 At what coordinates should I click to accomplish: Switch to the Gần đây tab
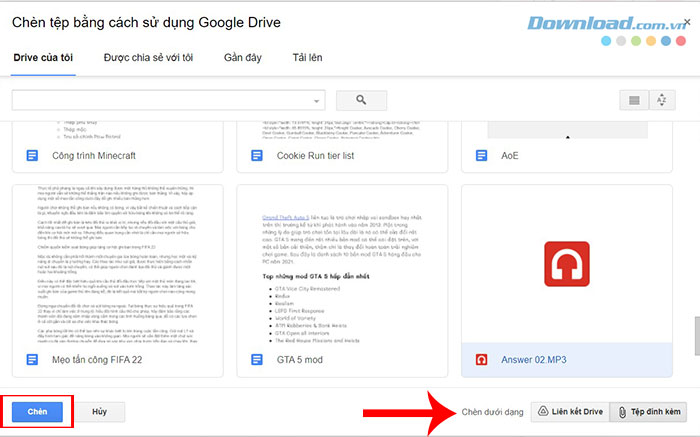[244, 57]
